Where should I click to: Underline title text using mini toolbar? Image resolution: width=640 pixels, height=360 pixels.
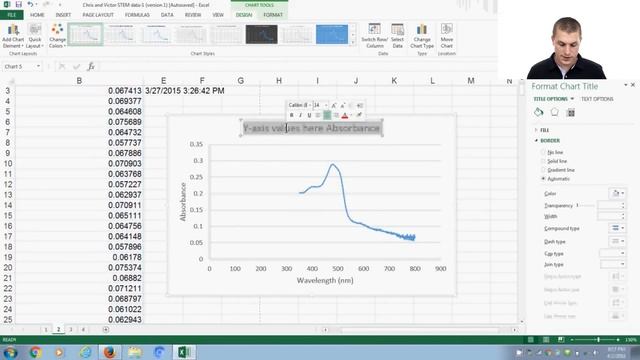click(309, 116)
